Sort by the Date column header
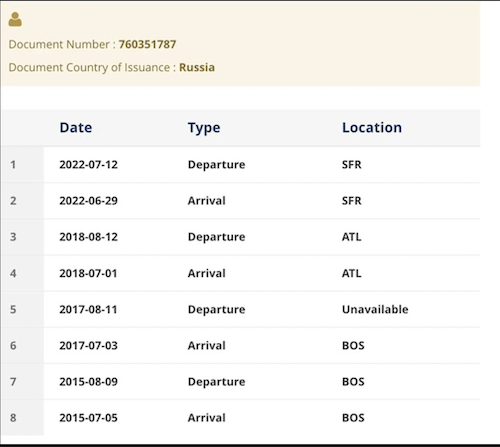The image size is (500, 447). tap(76, 128)
